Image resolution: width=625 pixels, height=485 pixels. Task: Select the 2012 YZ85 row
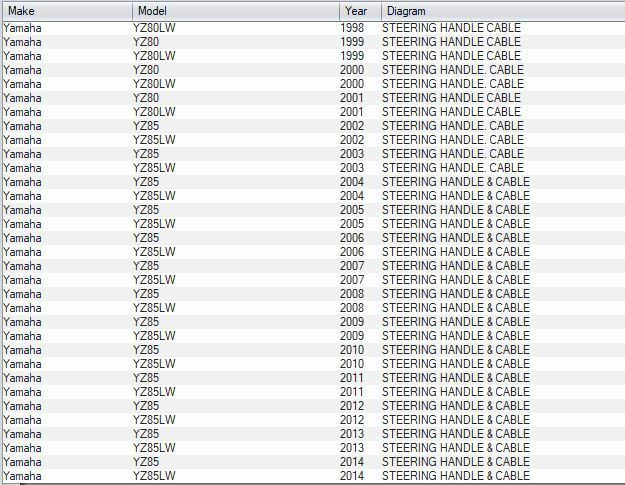coord(314,406)
